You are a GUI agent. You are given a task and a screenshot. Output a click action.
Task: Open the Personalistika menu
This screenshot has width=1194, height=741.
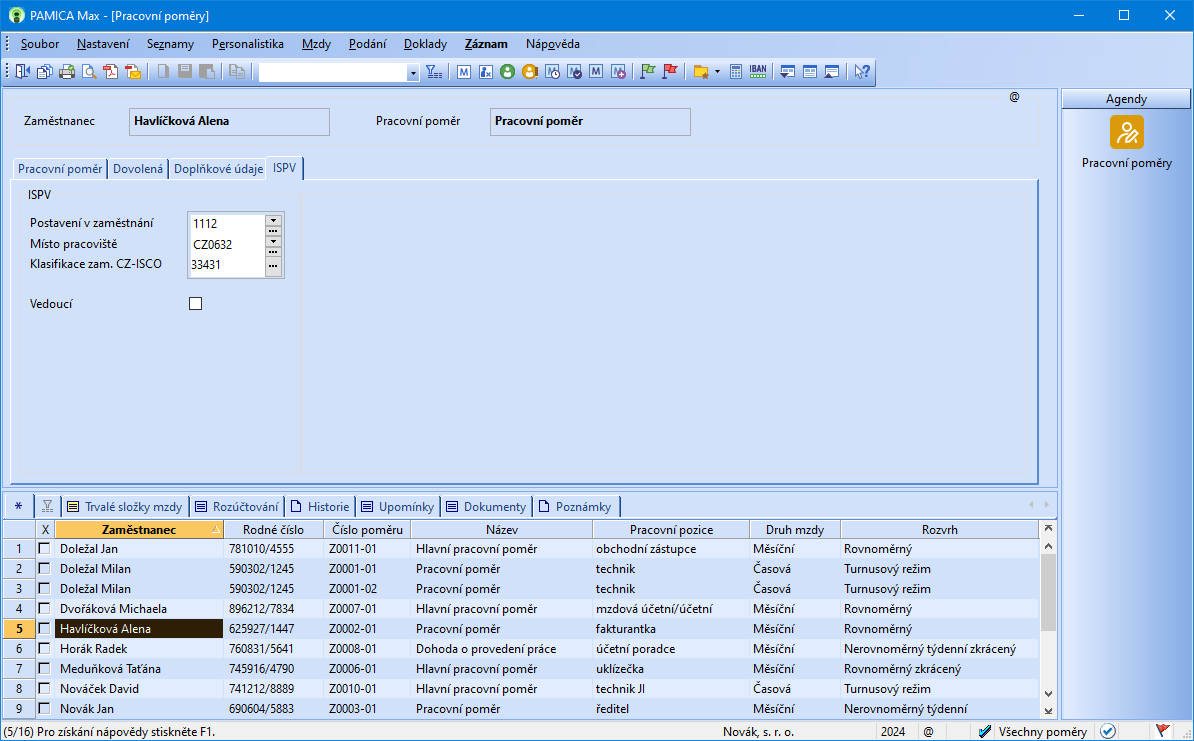[x=247, y=43]
